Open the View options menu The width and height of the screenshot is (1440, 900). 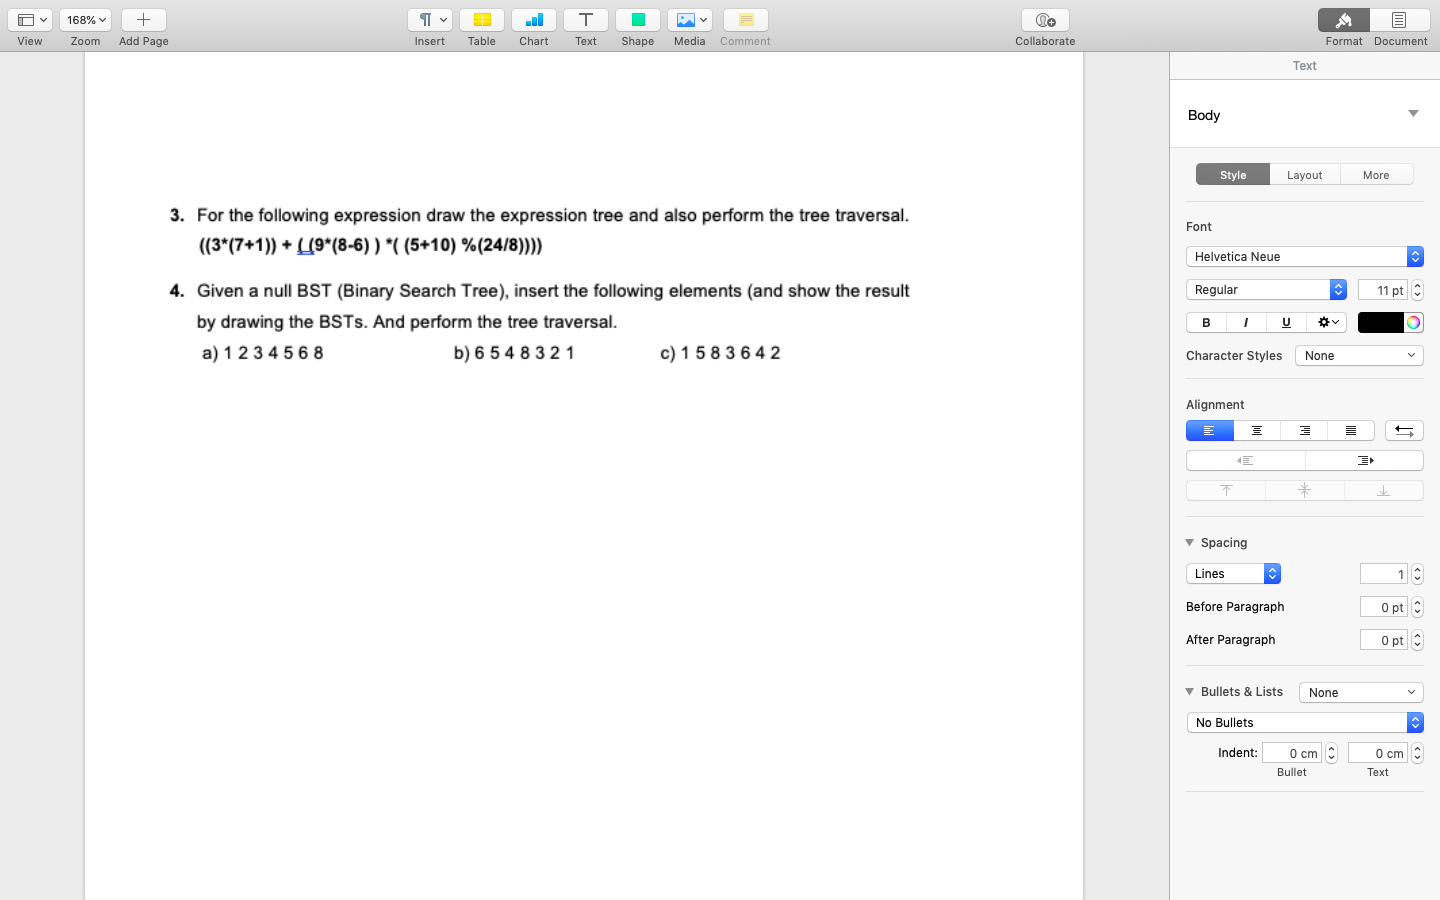point(30,18)
